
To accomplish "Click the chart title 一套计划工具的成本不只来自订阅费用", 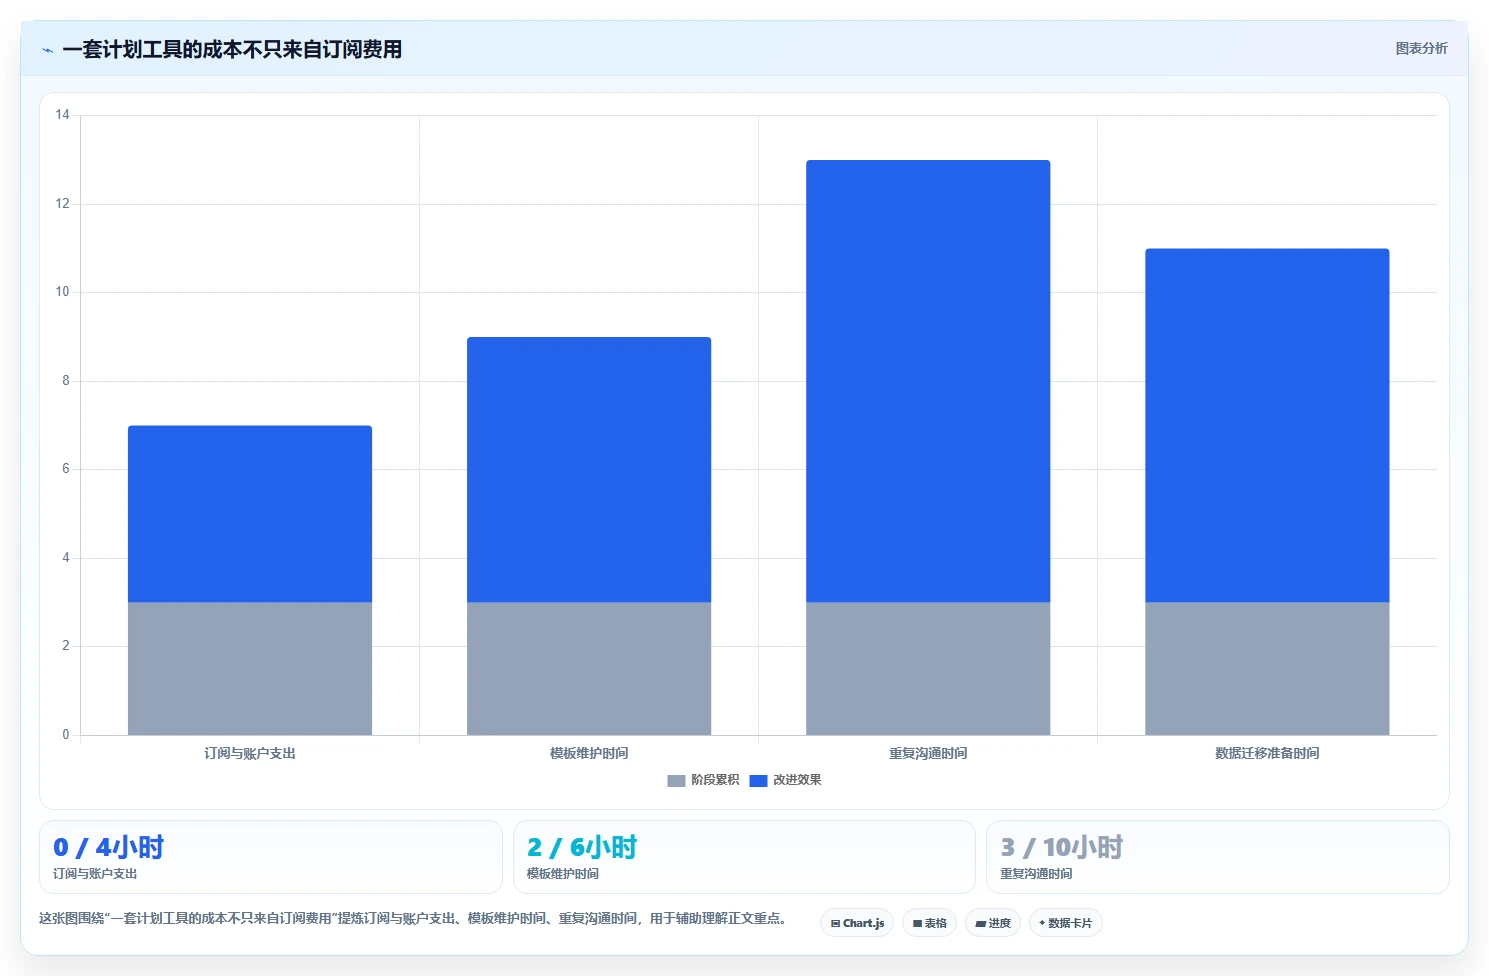I will coord(232,49).
